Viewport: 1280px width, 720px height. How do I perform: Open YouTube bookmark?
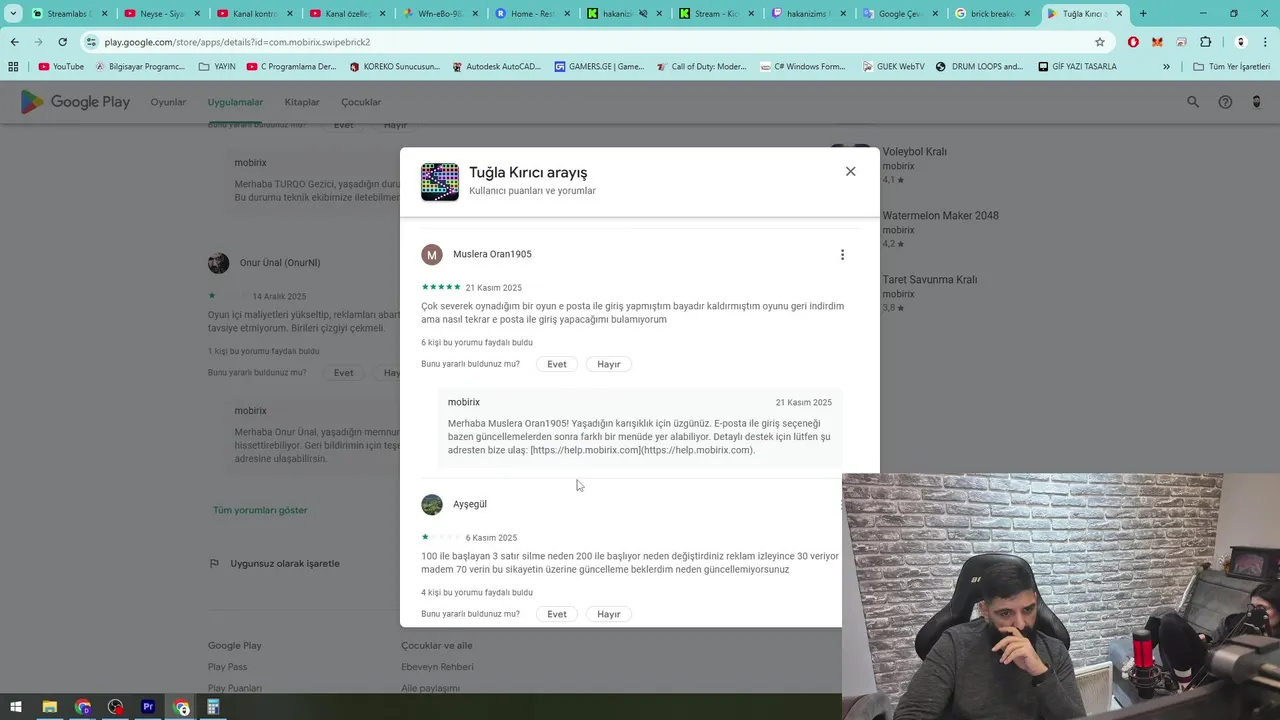pos(61,67)
